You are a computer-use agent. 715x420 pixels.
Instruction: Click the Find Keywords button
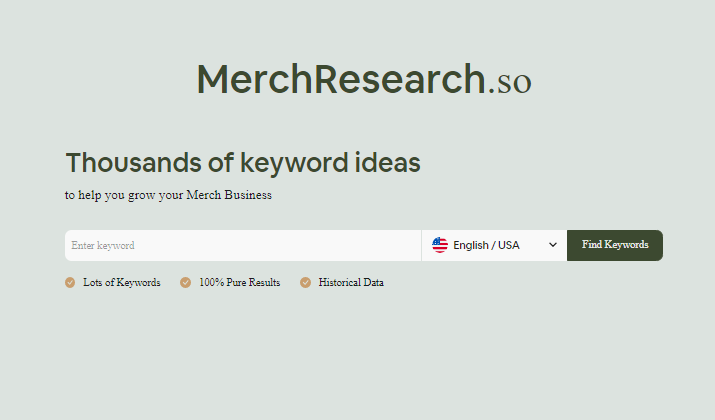click(x=615, y=245)
